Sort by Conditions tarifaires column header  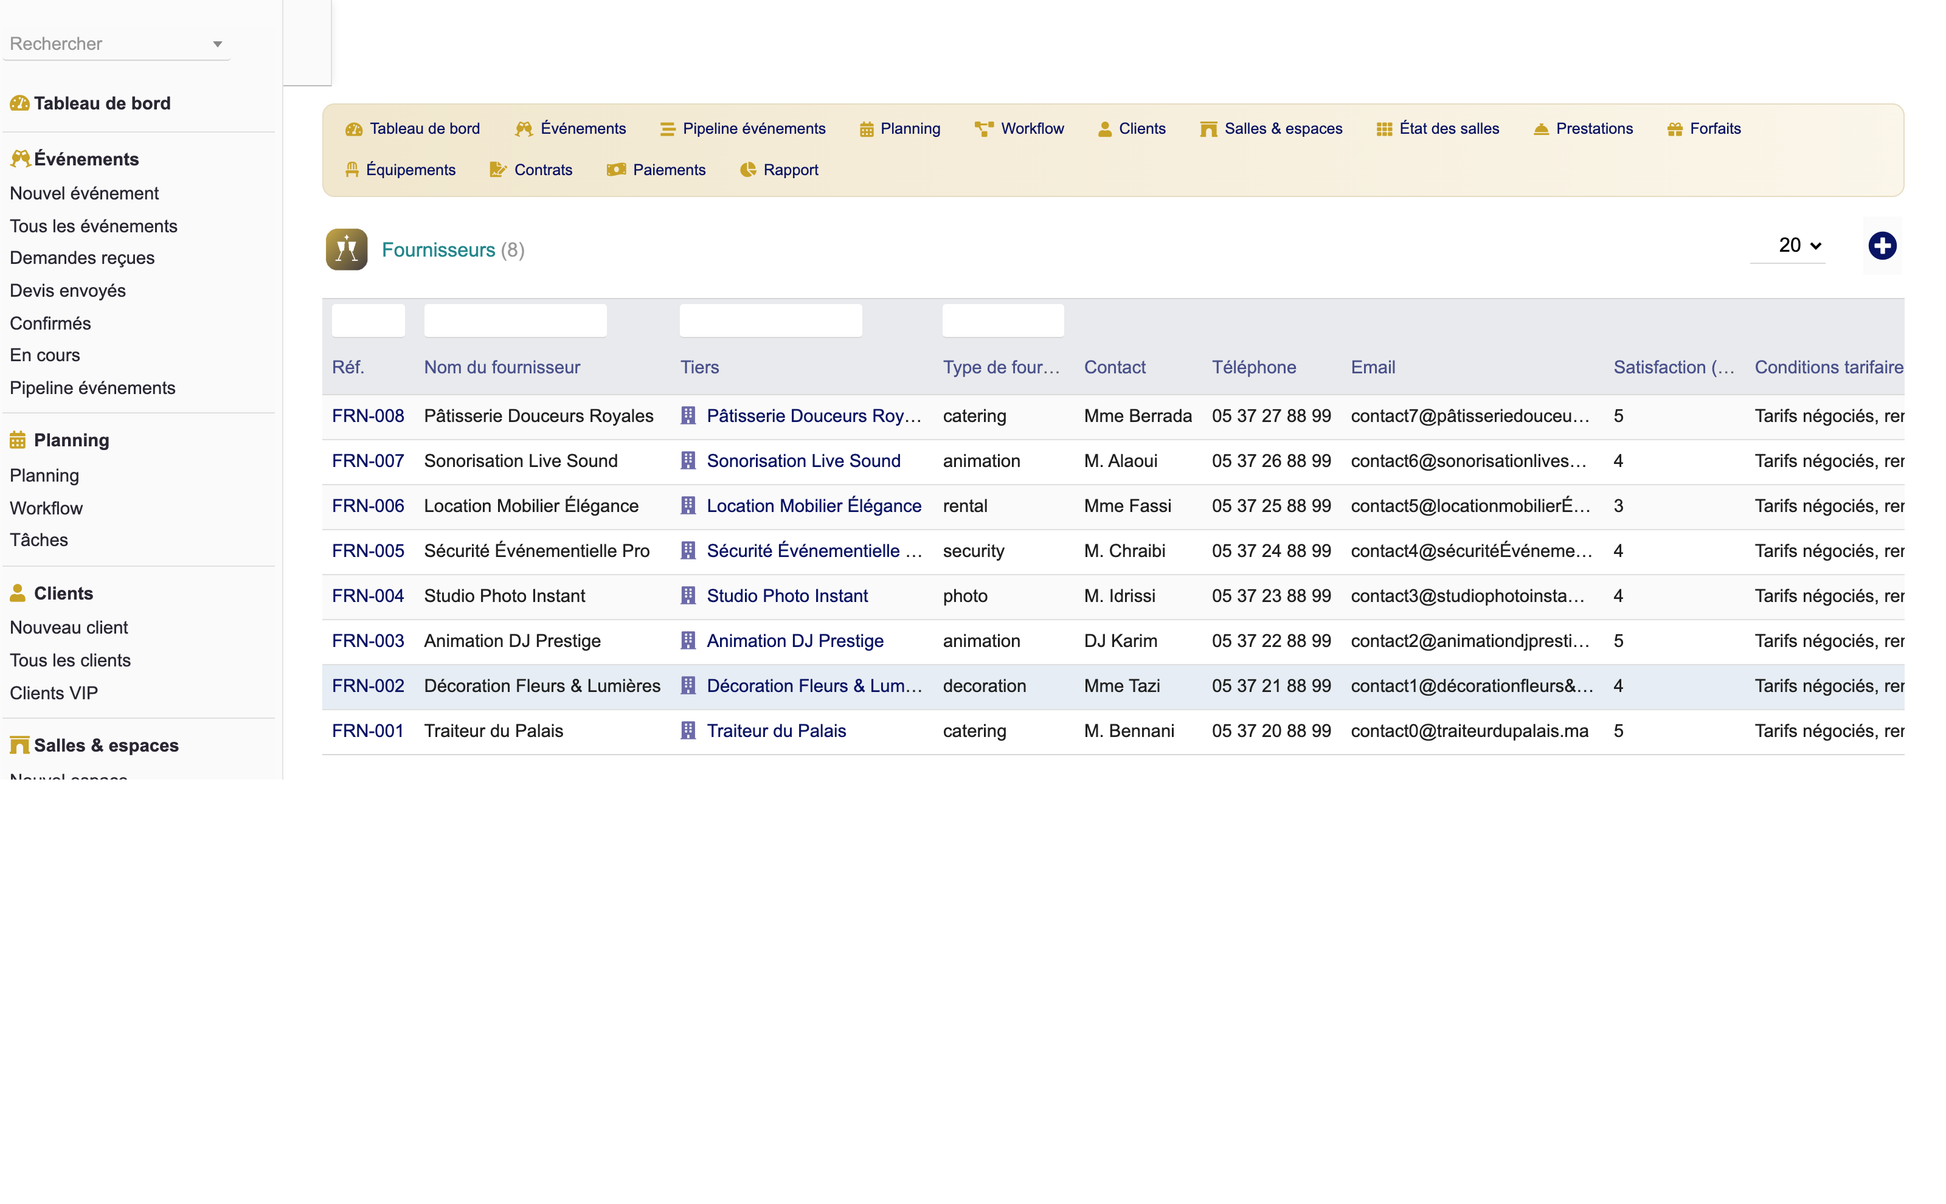(x=1829, y=367)
